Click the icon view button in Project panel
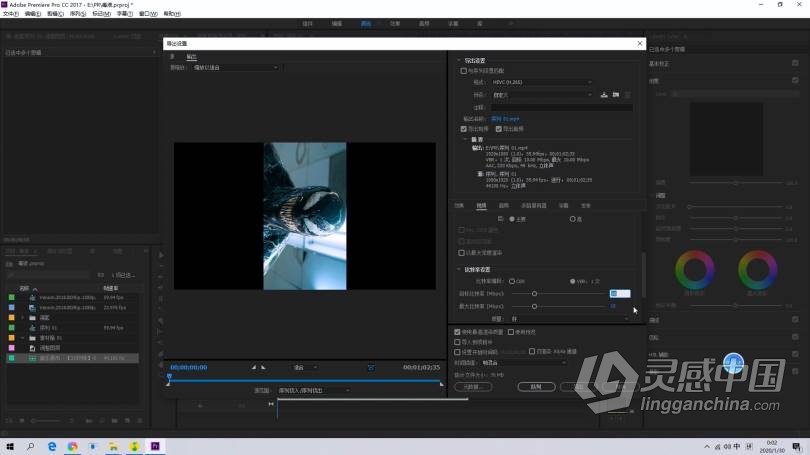This screenshot has width=810, height=455. point(22,421)
